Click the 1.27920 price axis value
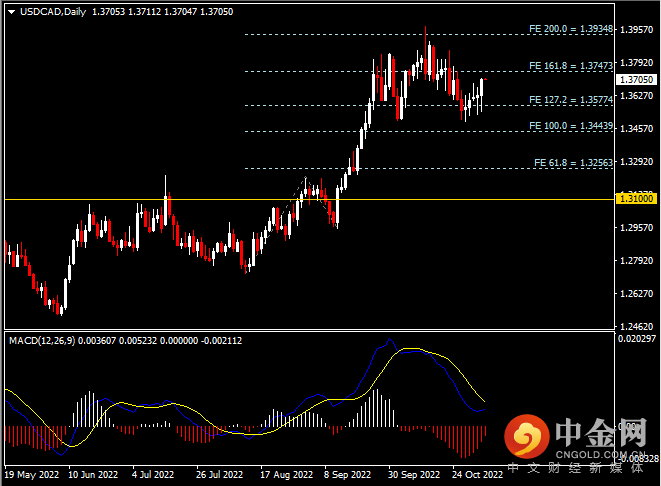This screenshot has width=661, height=486. 637,261
